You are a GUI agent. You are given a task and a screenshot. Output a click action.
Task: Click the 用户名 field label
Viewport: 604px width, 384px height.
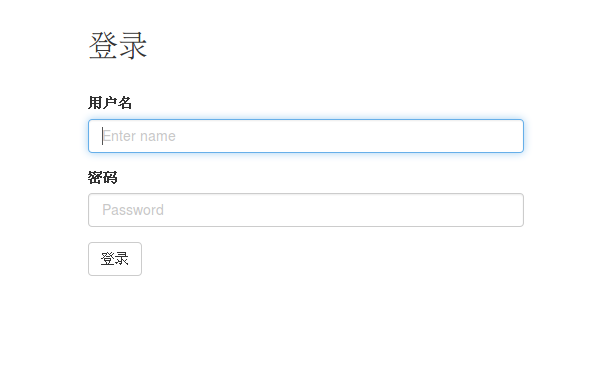(110, 103)
